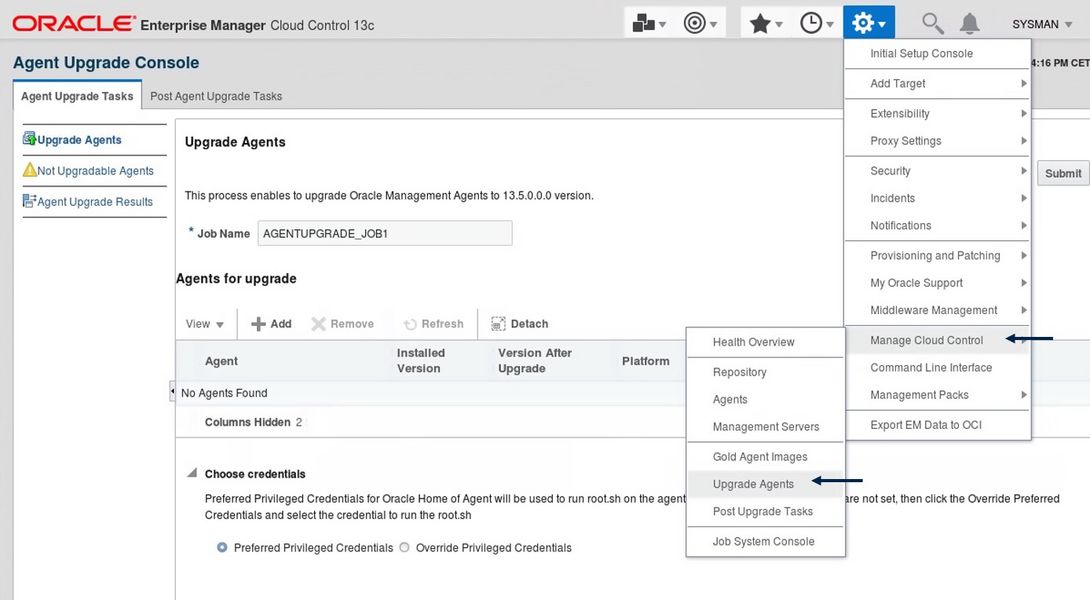
Task: Expand the Extensibility submenu
Action: 1023,113
